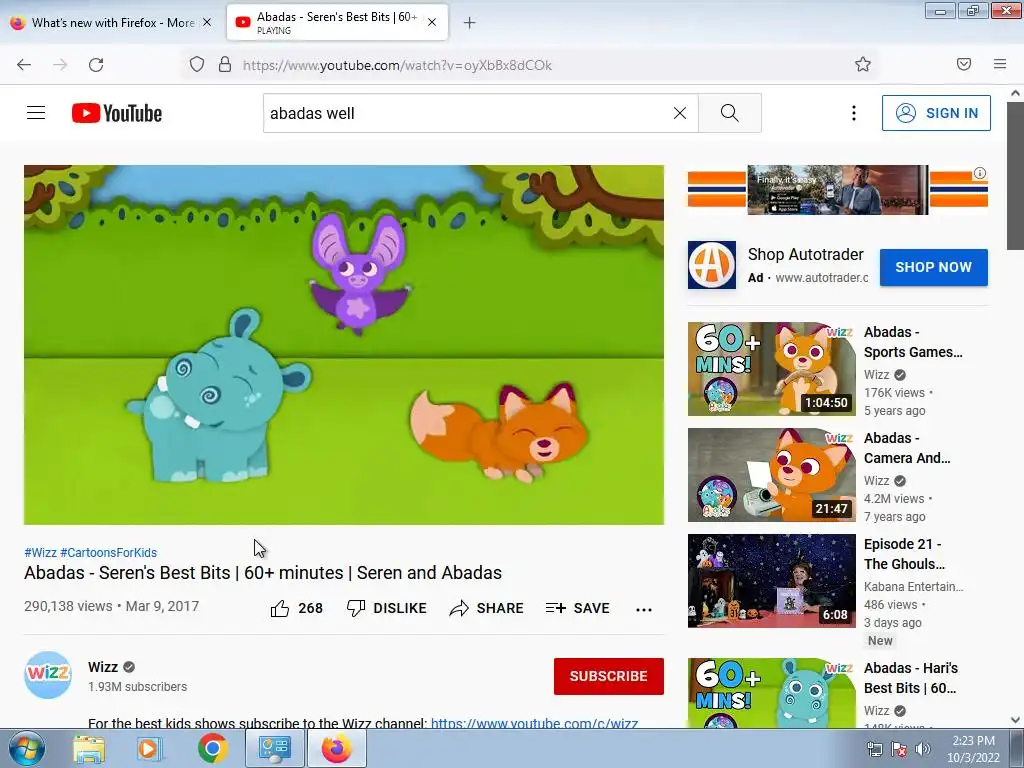
Task: Close the Abadas YouTube tab
Action: click(x=432, y=22)
